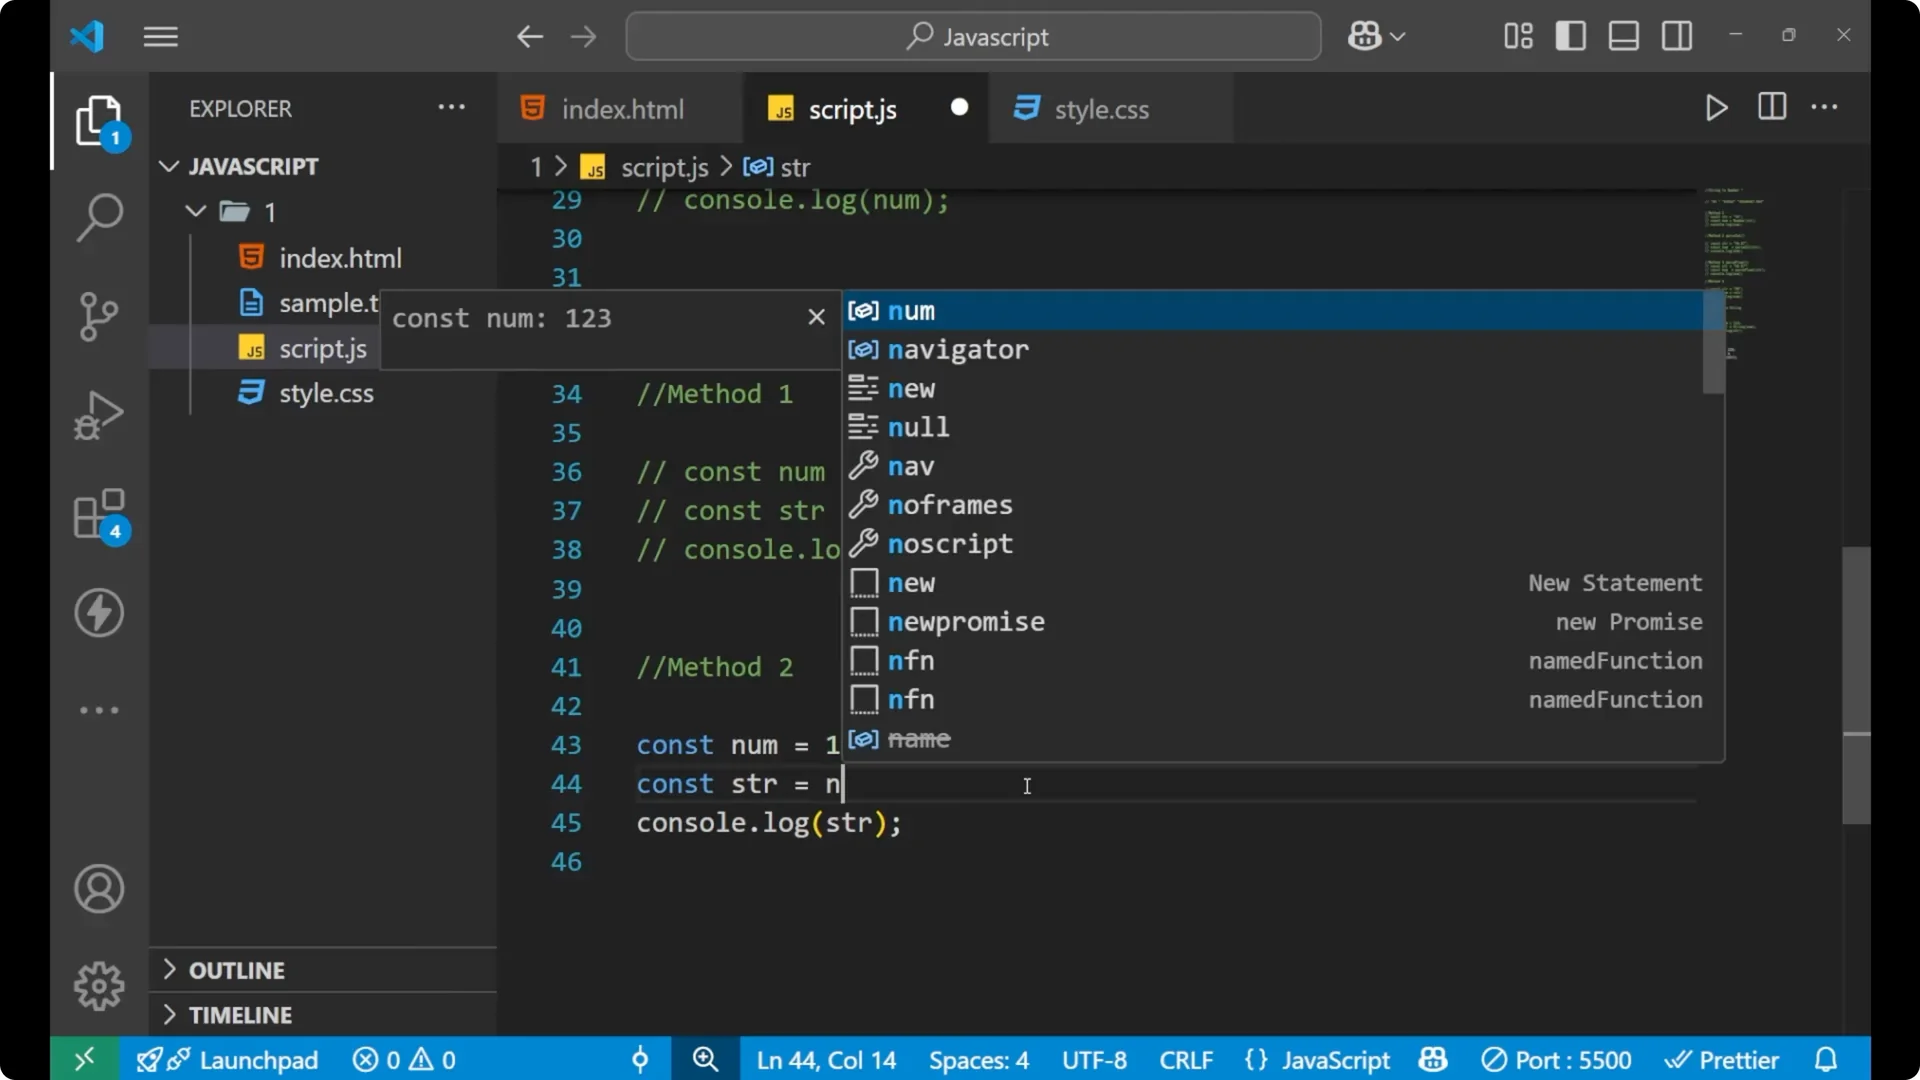
Task: Open the Accounts menu in the activity bar
Action: coord(98,889)
